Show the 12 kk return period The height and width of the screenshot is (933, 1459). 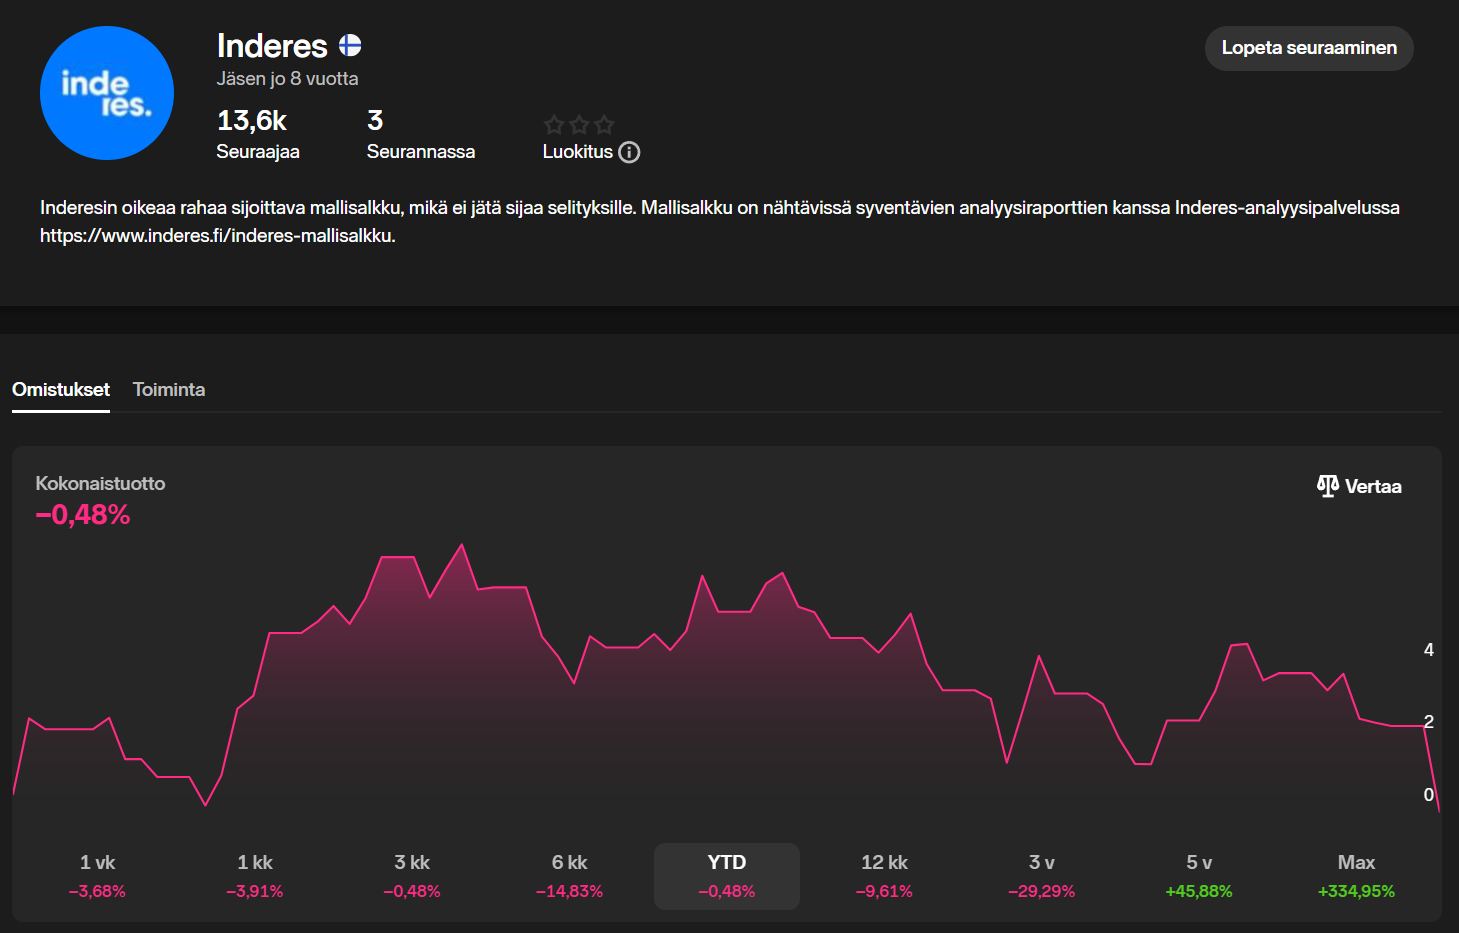[x=884, y=876]
